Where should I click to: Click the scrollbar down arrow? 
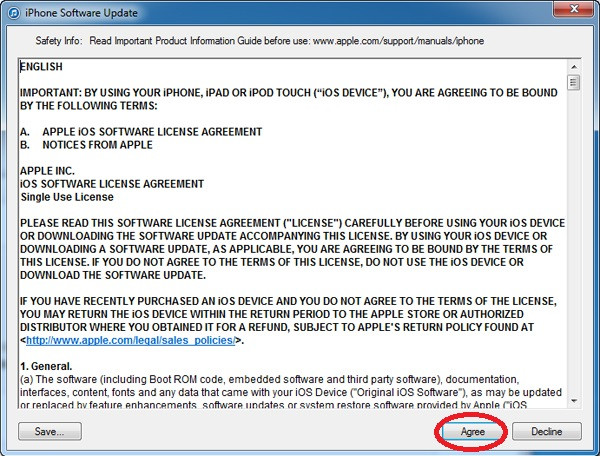click(573, 403)
